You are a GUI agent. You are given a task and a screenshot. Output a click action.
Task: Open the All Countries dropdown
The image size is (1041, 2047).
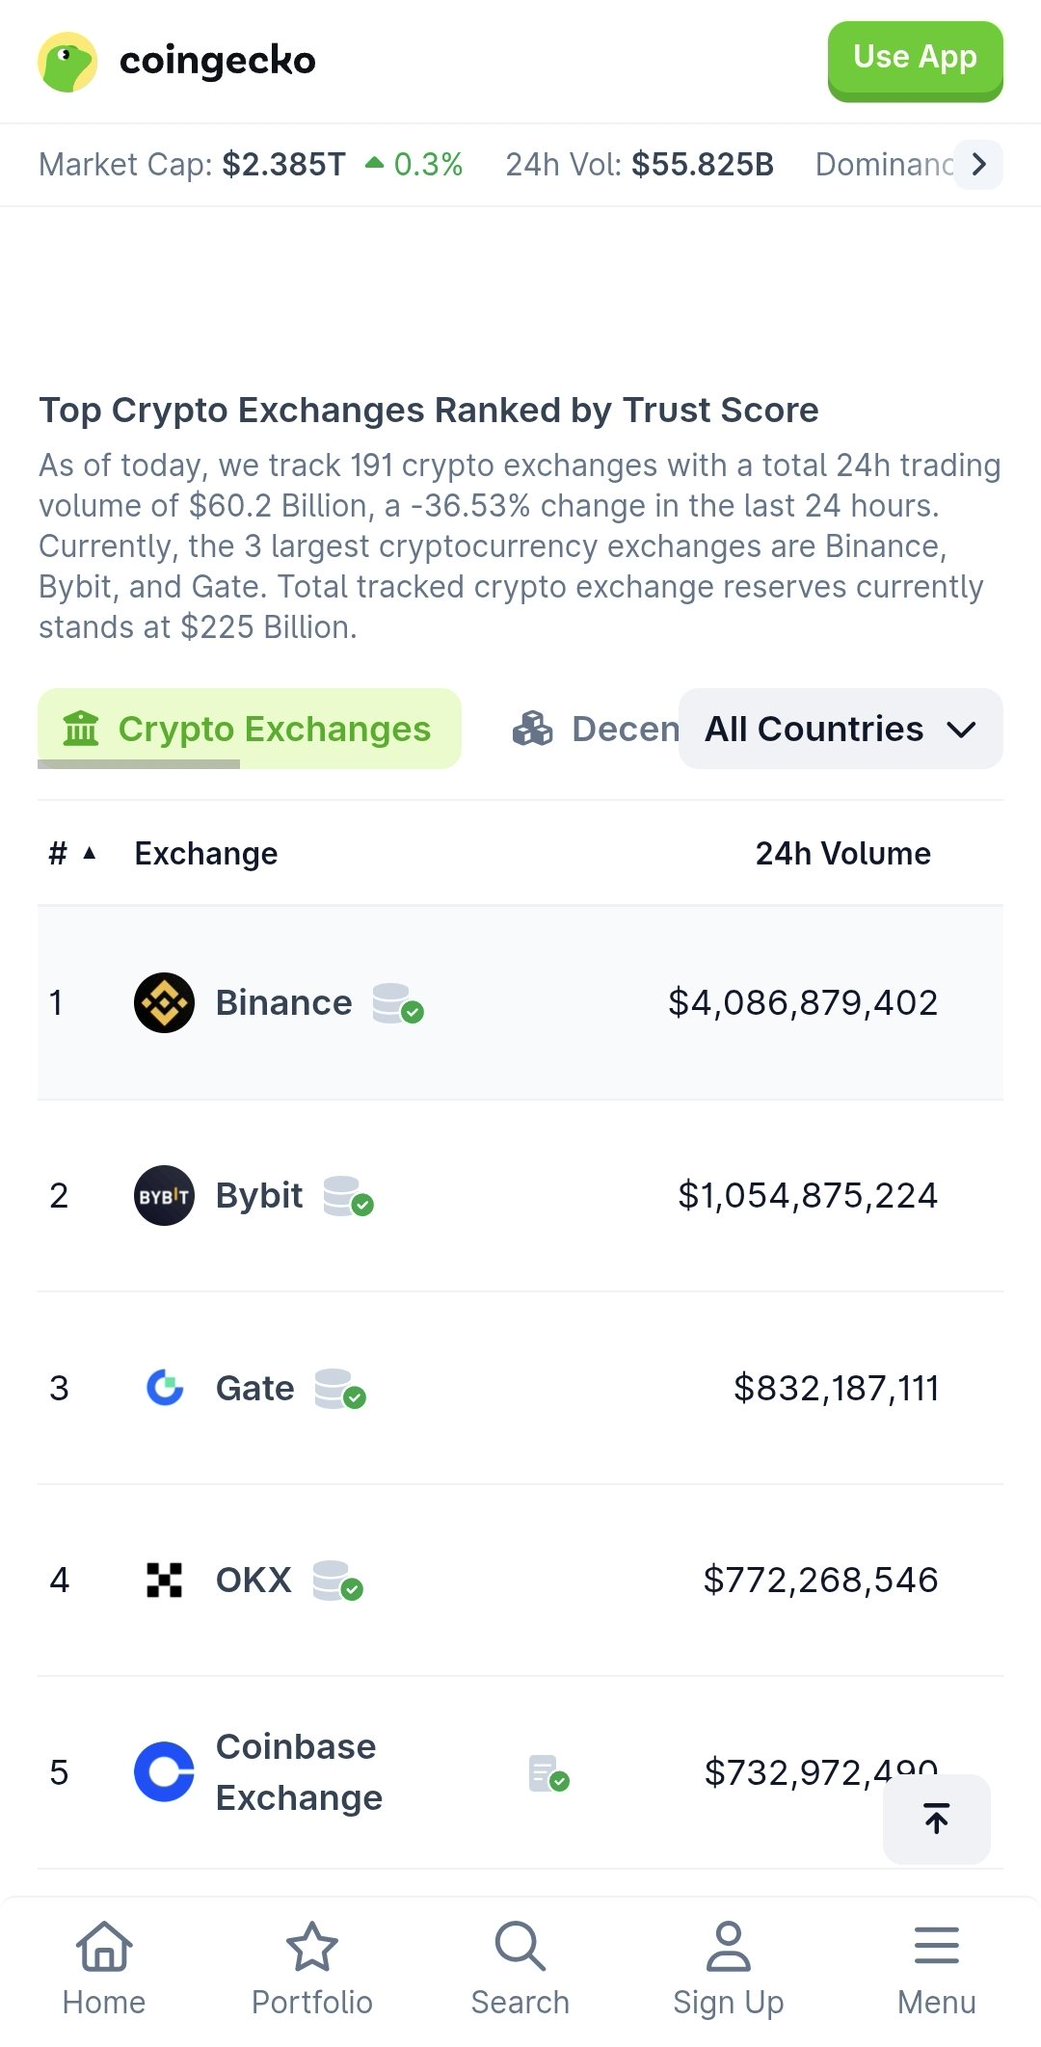(840, 729)
